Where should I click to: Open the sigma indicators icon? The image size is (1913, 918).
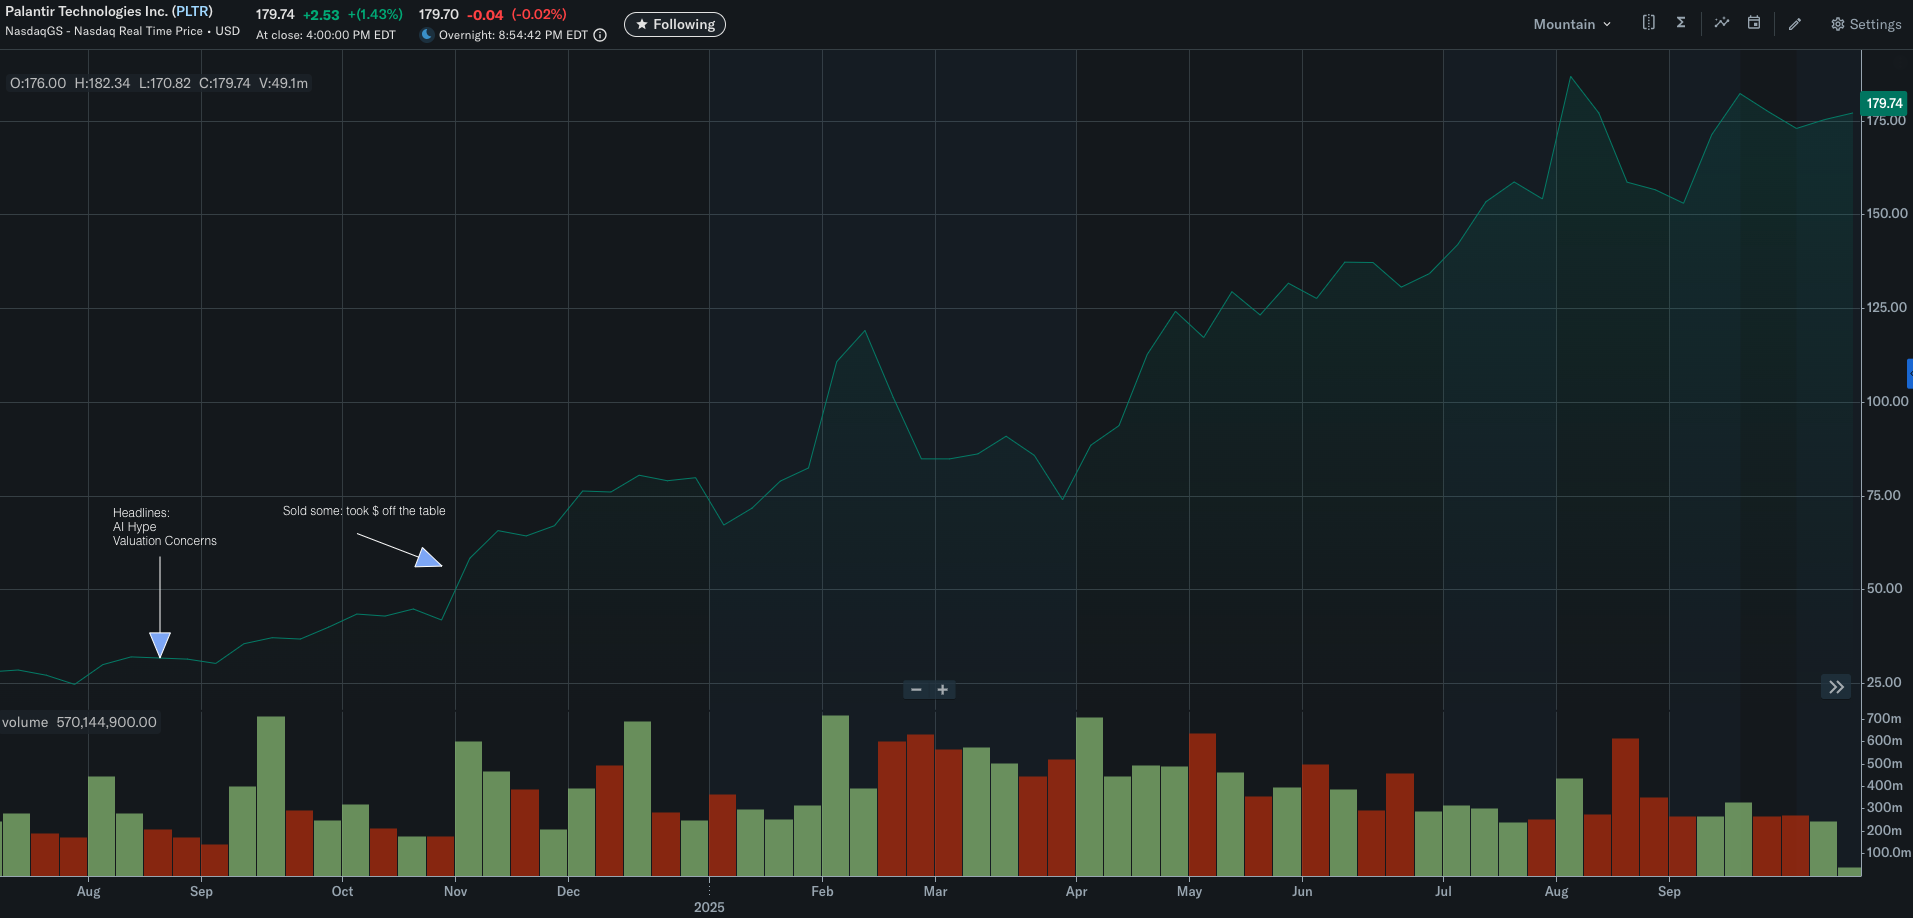[x=1681, y=22]
